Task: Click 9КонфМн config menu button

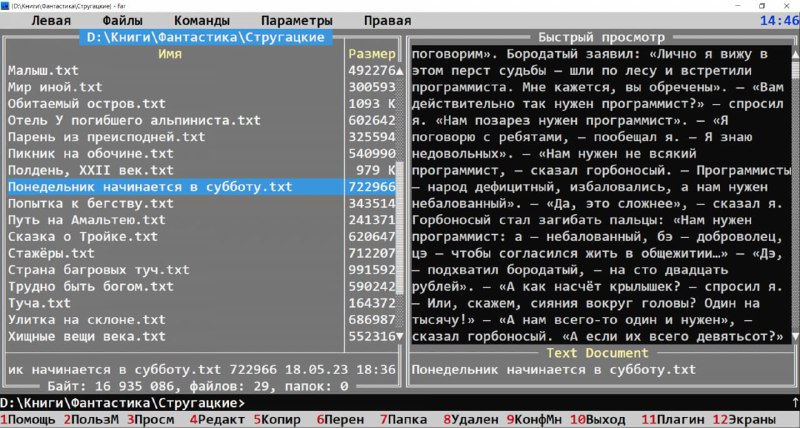Action: [534, 420]
